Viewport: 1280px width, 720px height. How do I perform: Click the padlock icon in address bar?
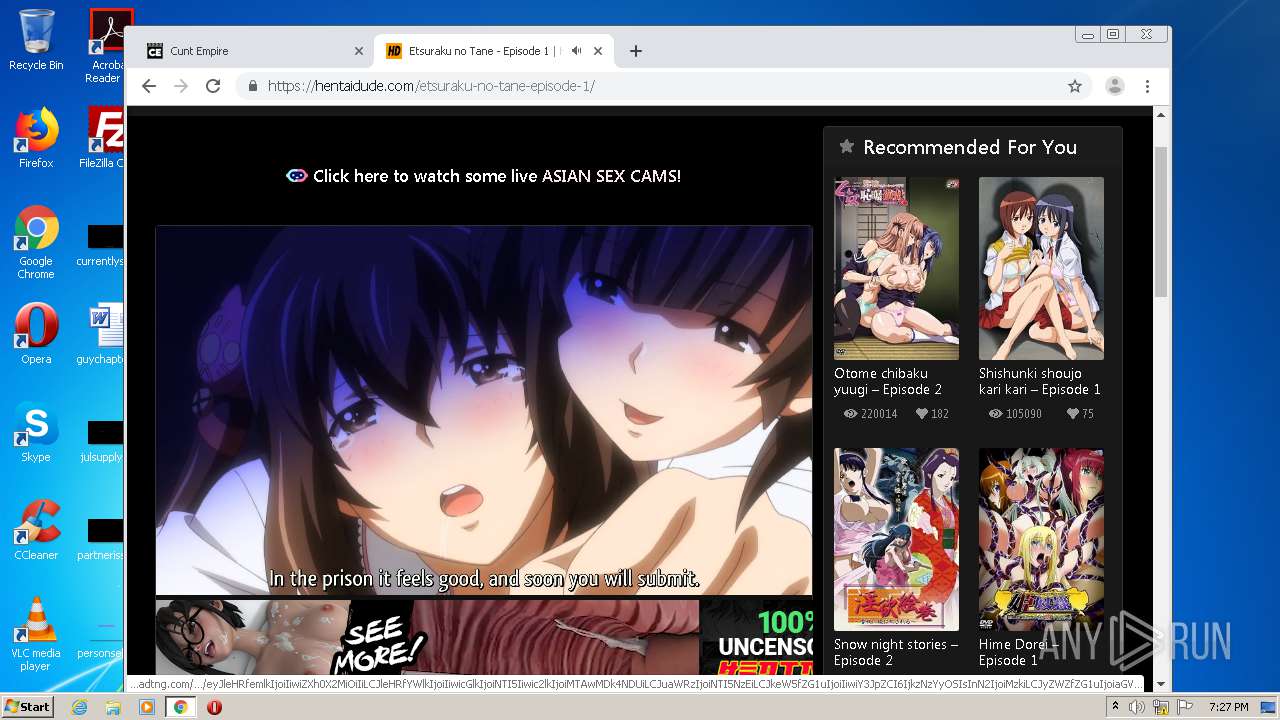253,86
